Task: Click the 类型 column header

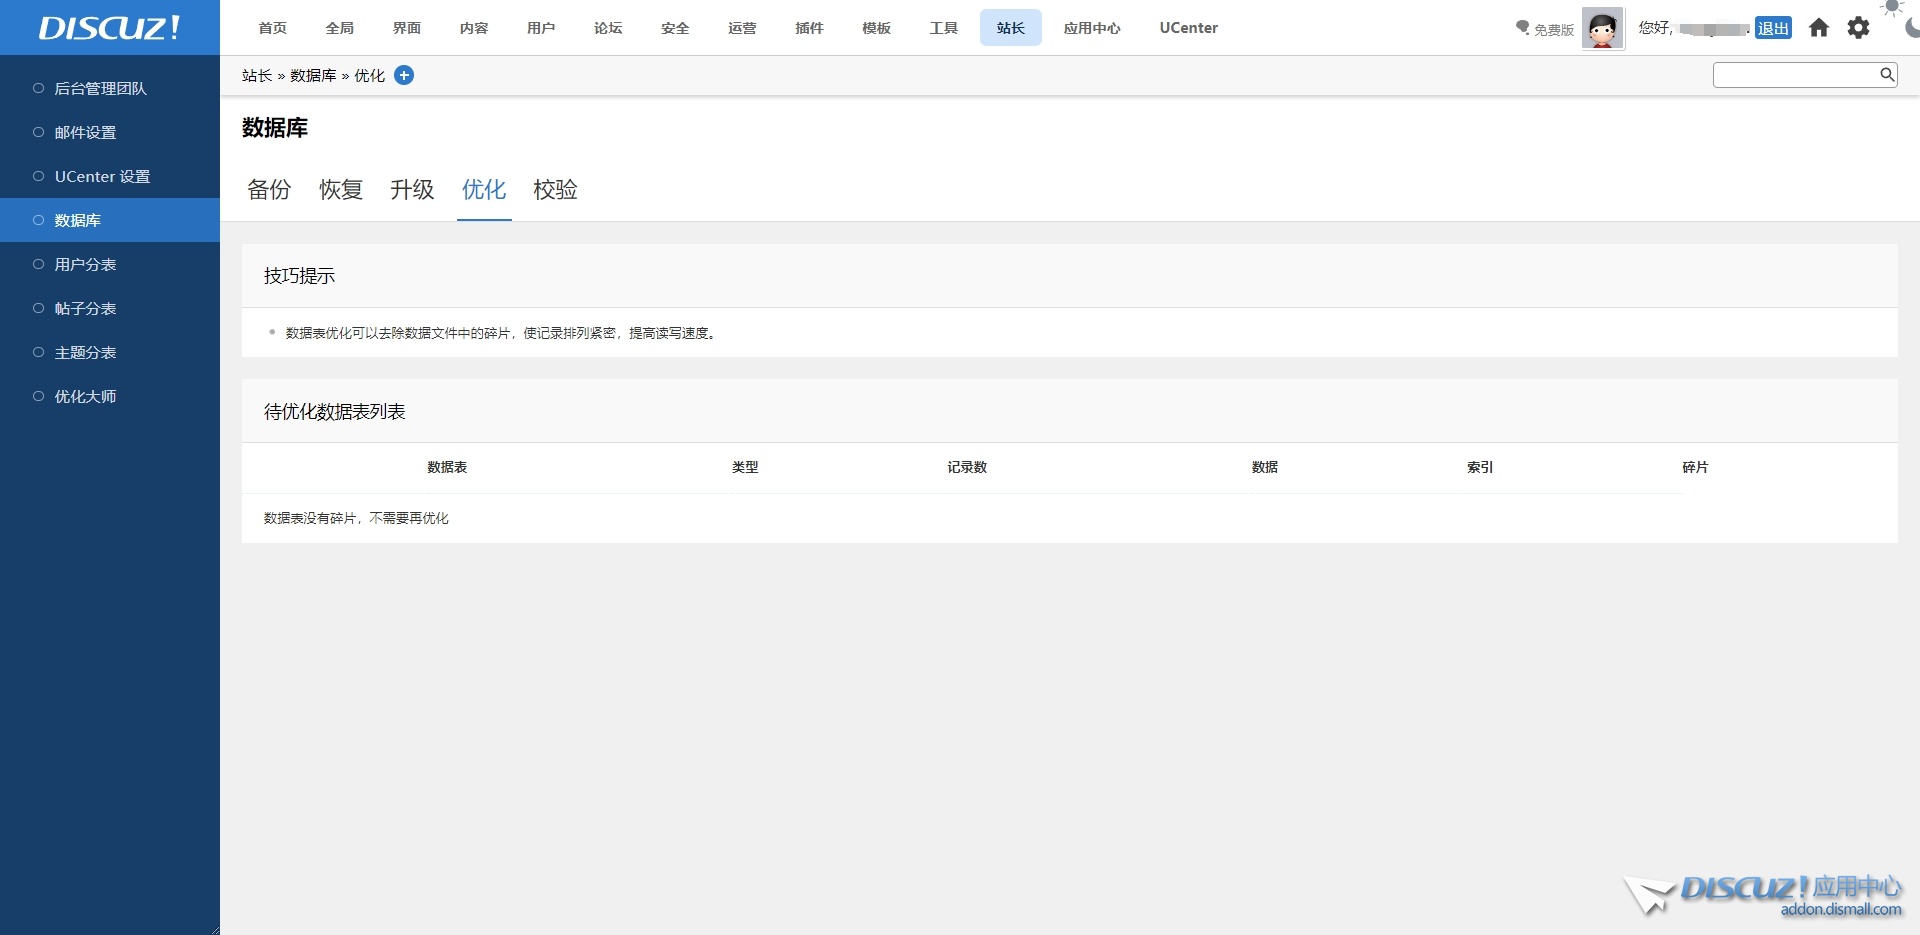Action: pos(745,467)
